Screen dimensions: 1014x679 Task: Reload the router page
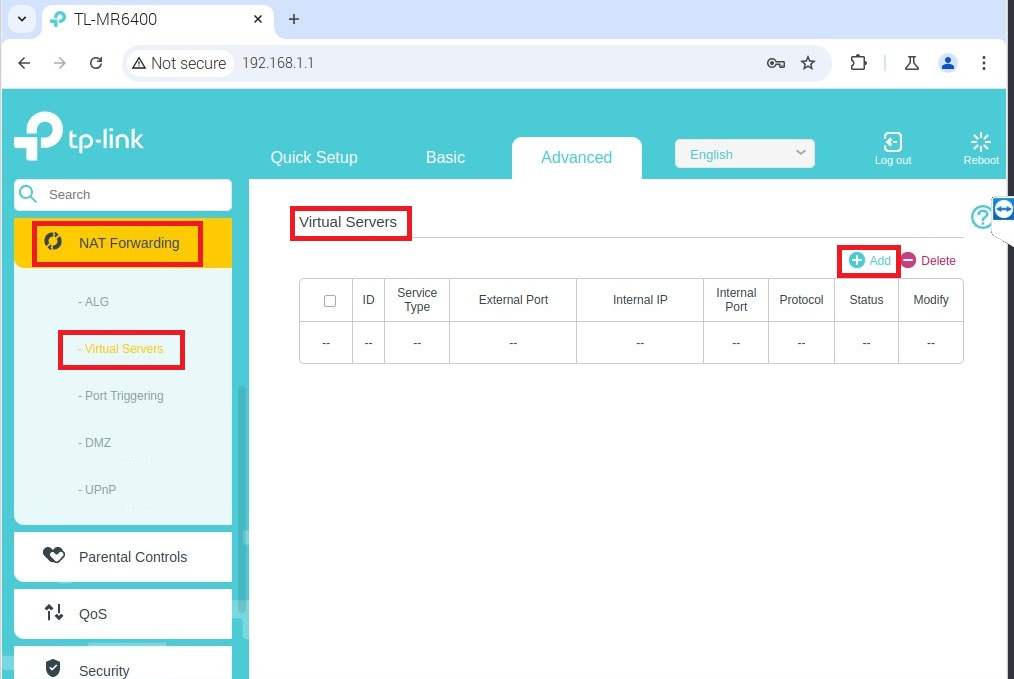coord(96,63)
